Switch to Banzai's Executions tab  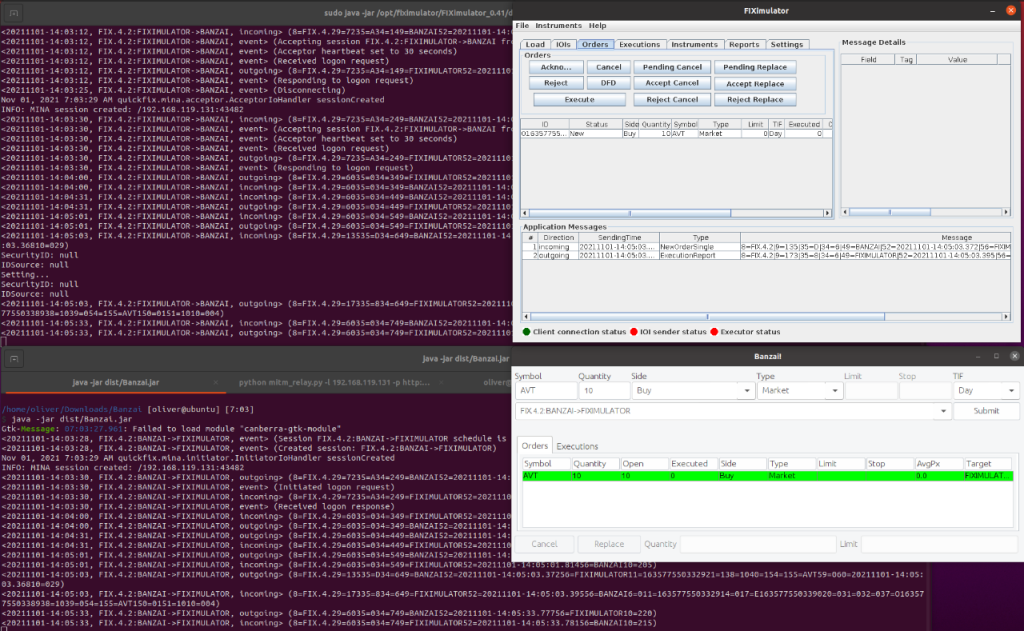coord(577,445)
